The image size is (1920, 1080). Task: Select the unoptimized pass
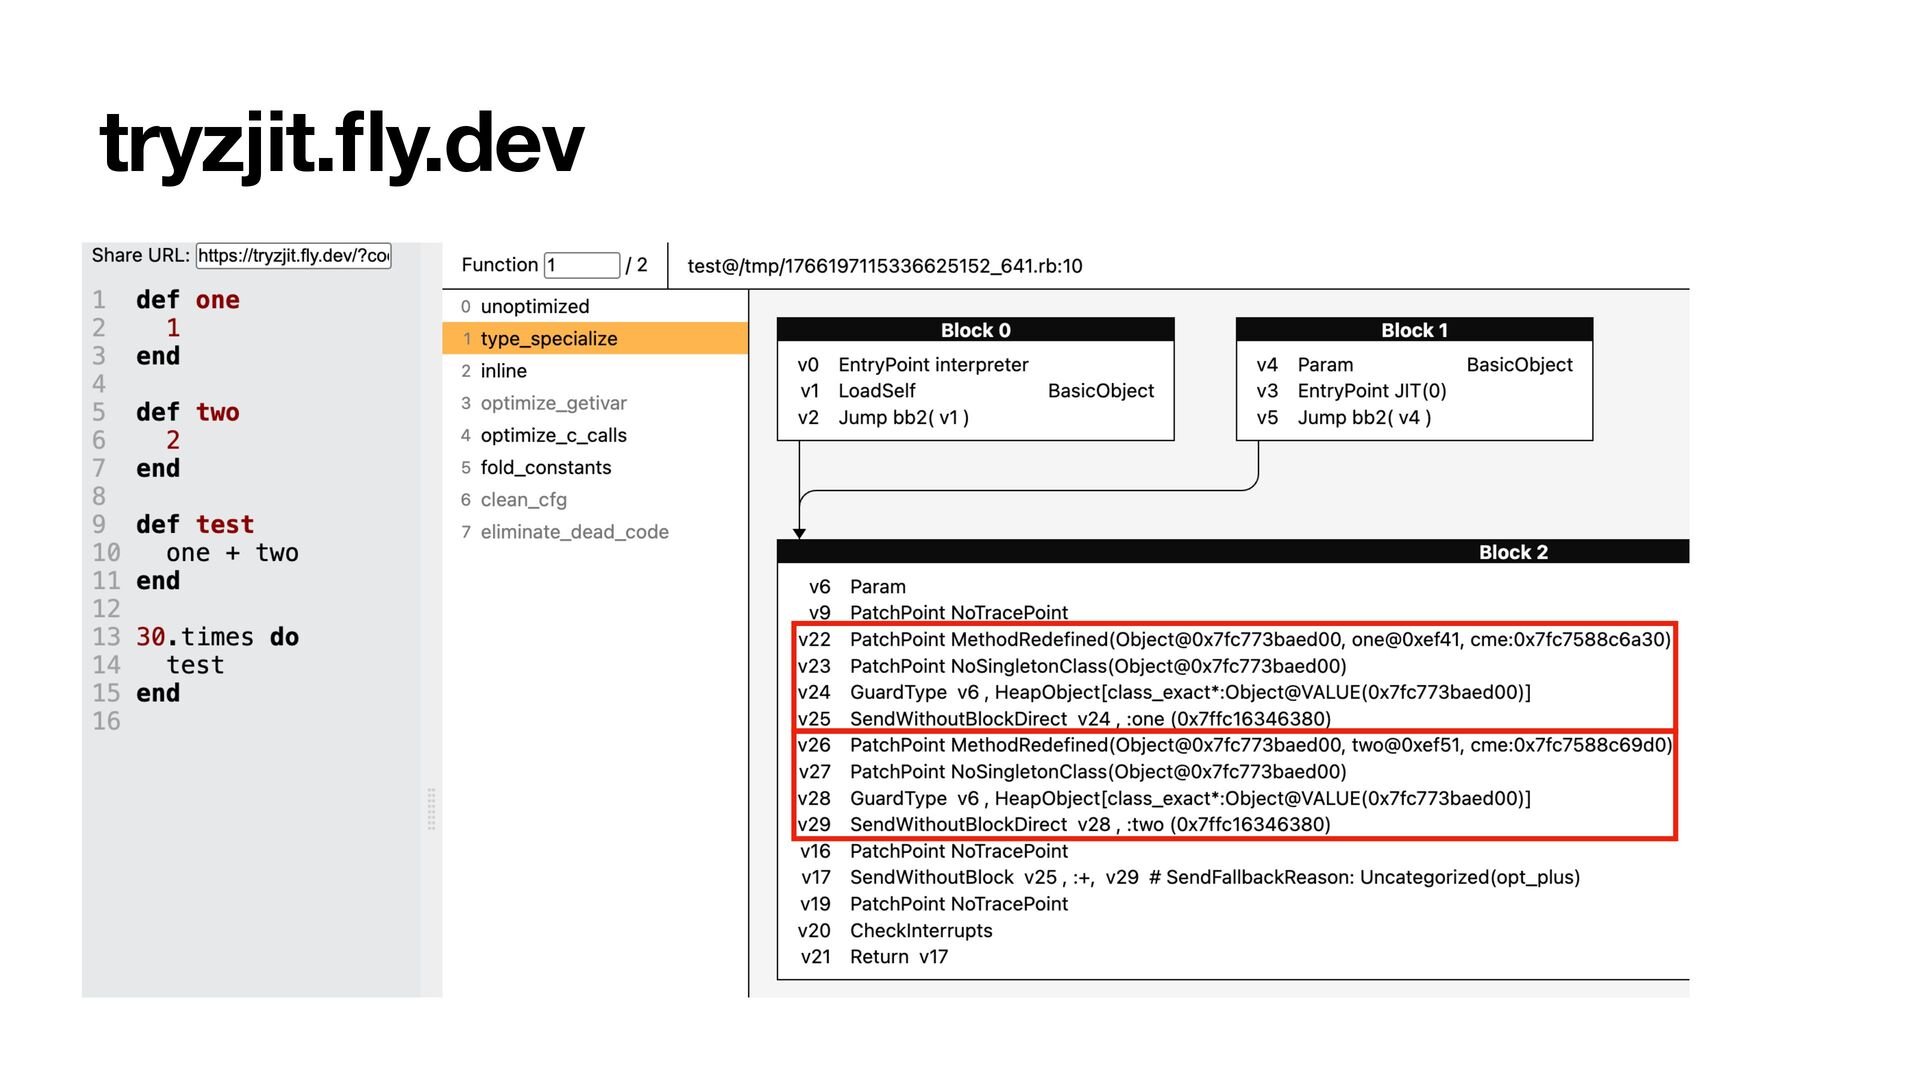tap(534, 306)
